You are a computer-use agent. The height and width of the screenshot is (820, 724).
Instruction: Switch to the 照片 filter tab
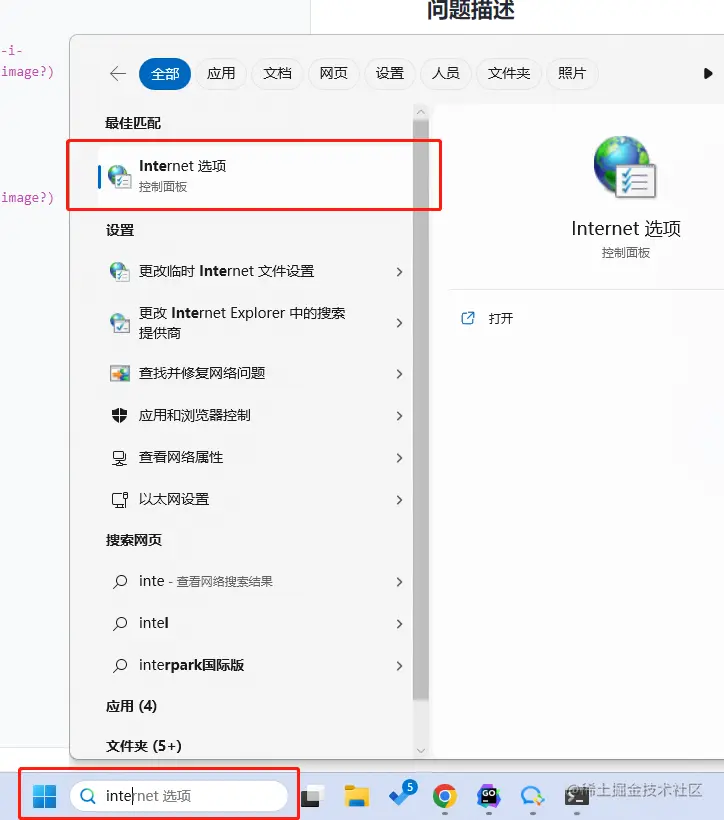coord(572,74)
